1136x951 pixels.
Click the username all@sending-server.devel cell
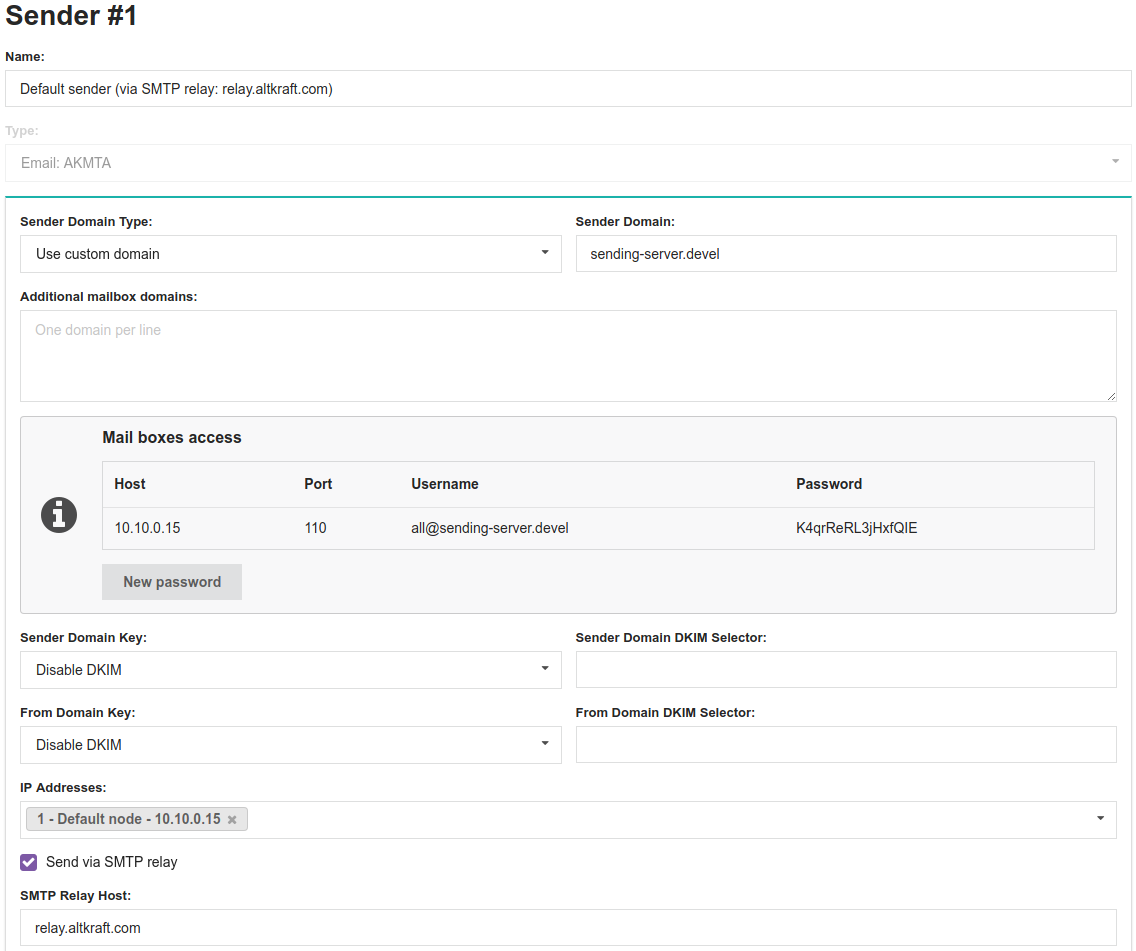coord(490,528)
